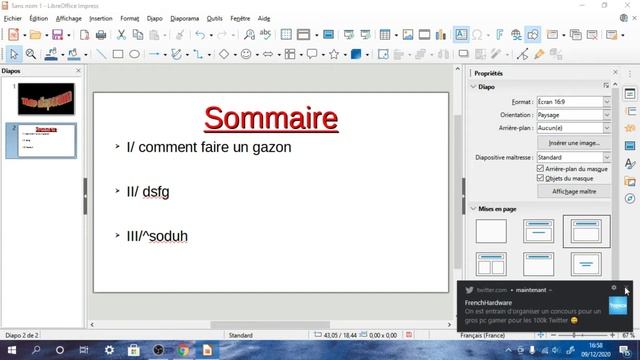Insert image from toolbar icon
This screenshot has height=360, width=640.
point(408,35)
